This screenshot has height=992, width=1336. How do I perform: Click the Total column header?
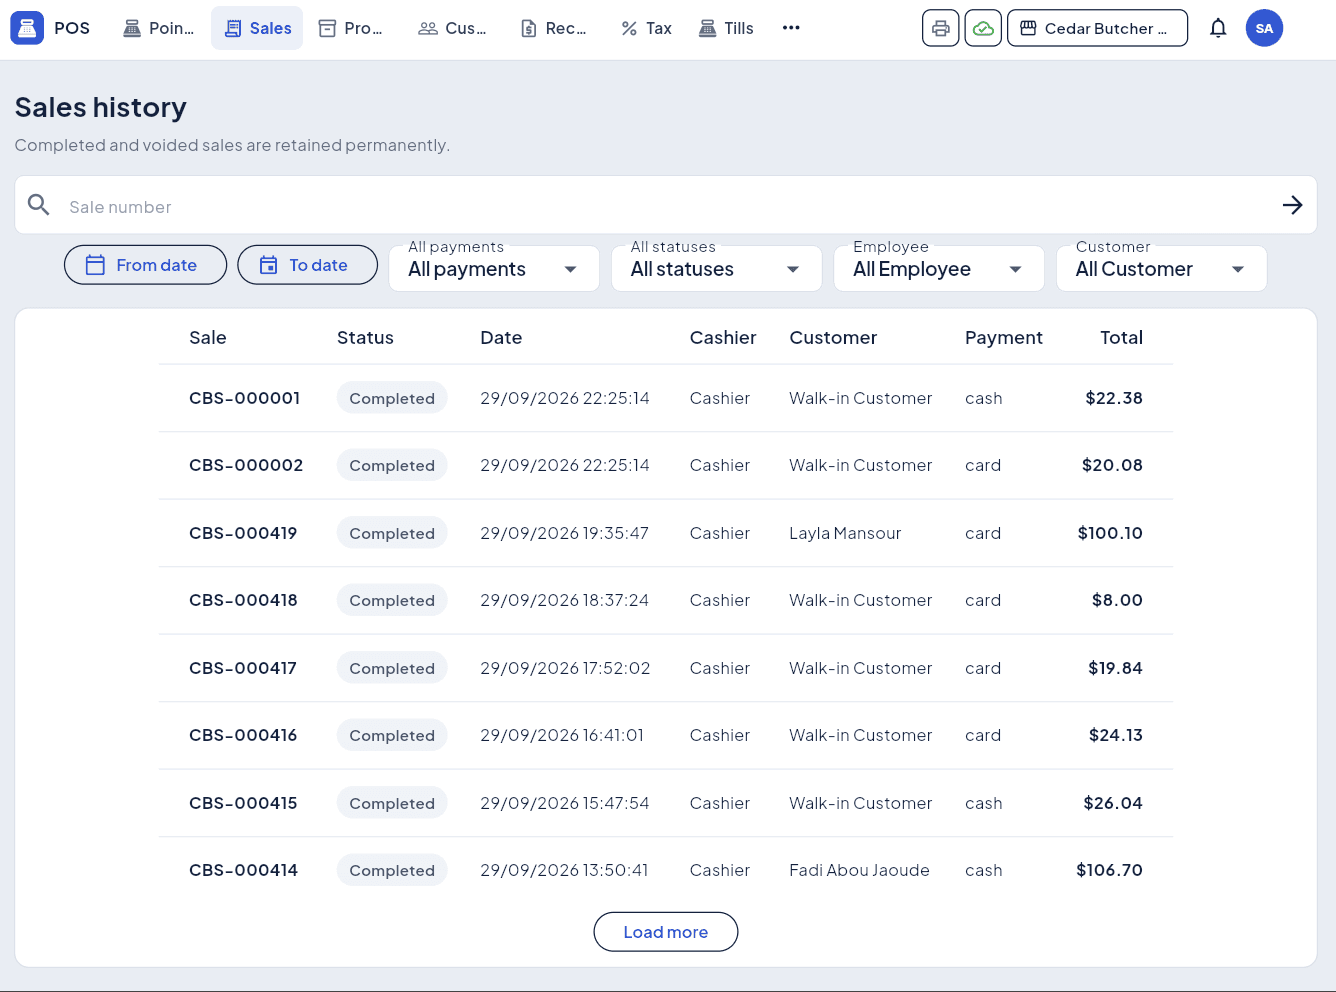(1121, 338)
